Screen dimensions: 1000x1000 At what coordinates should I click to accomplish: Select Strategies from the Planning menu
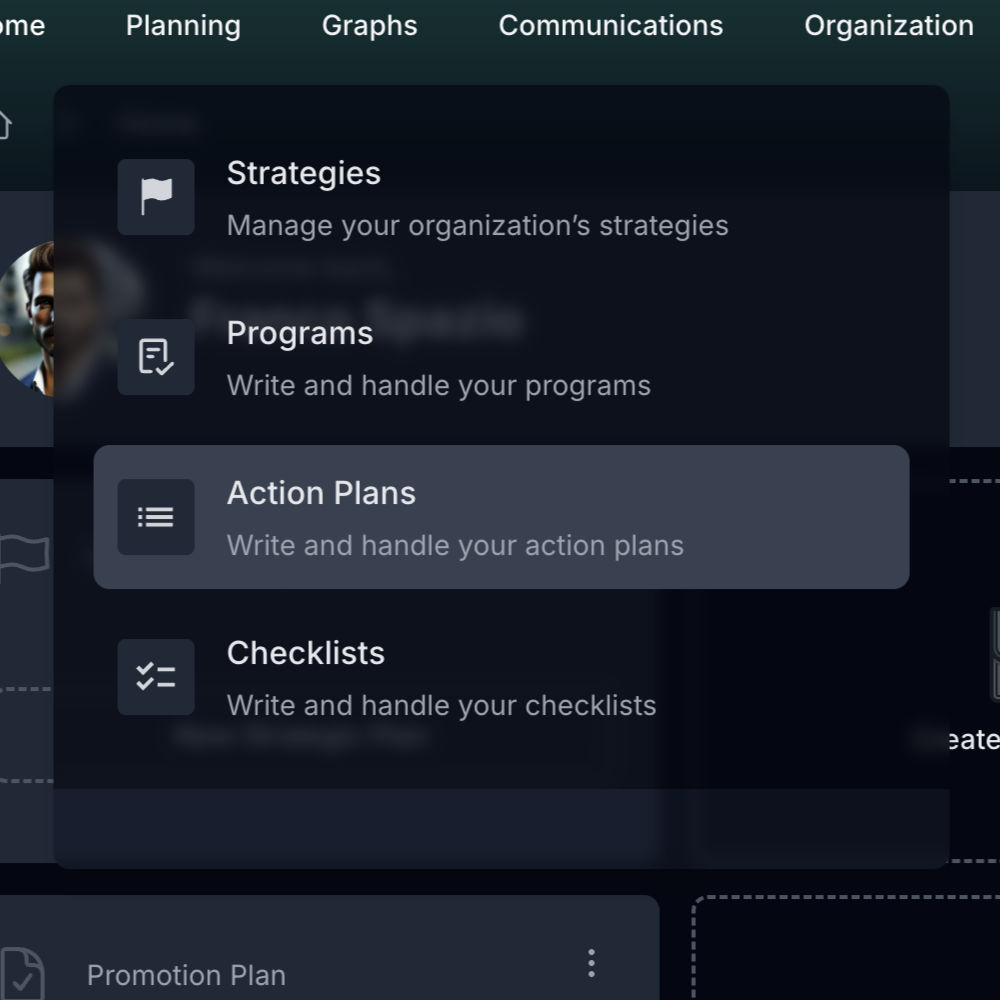tap(303, 174)
